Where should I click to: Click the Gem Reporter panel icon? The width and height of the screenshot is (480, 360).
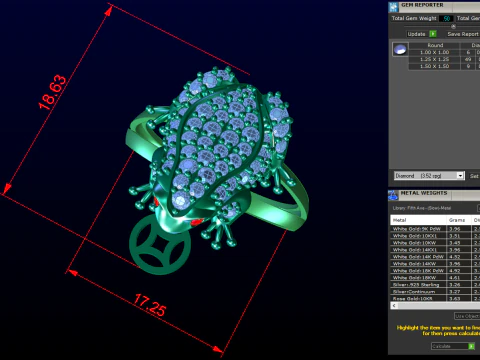[394, 7]
